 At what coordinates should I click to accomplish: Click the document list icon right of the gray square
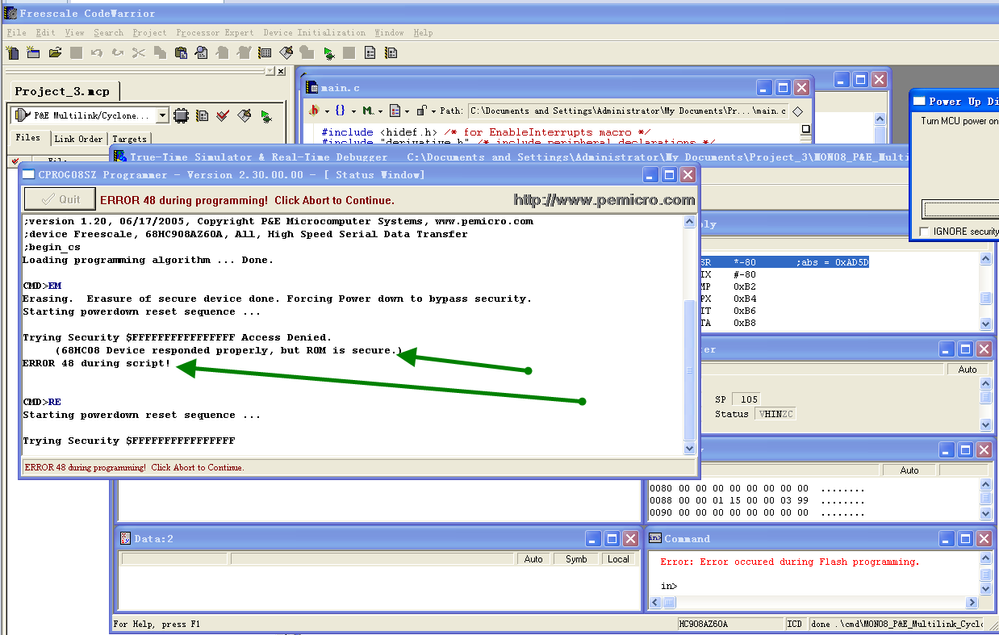370,53
